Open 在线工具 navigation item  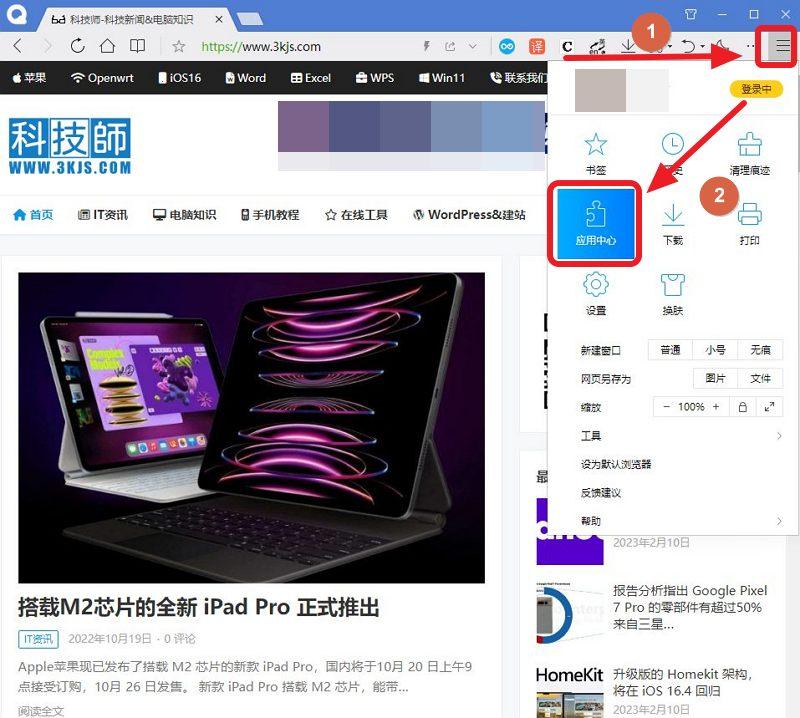coord(356,215)
